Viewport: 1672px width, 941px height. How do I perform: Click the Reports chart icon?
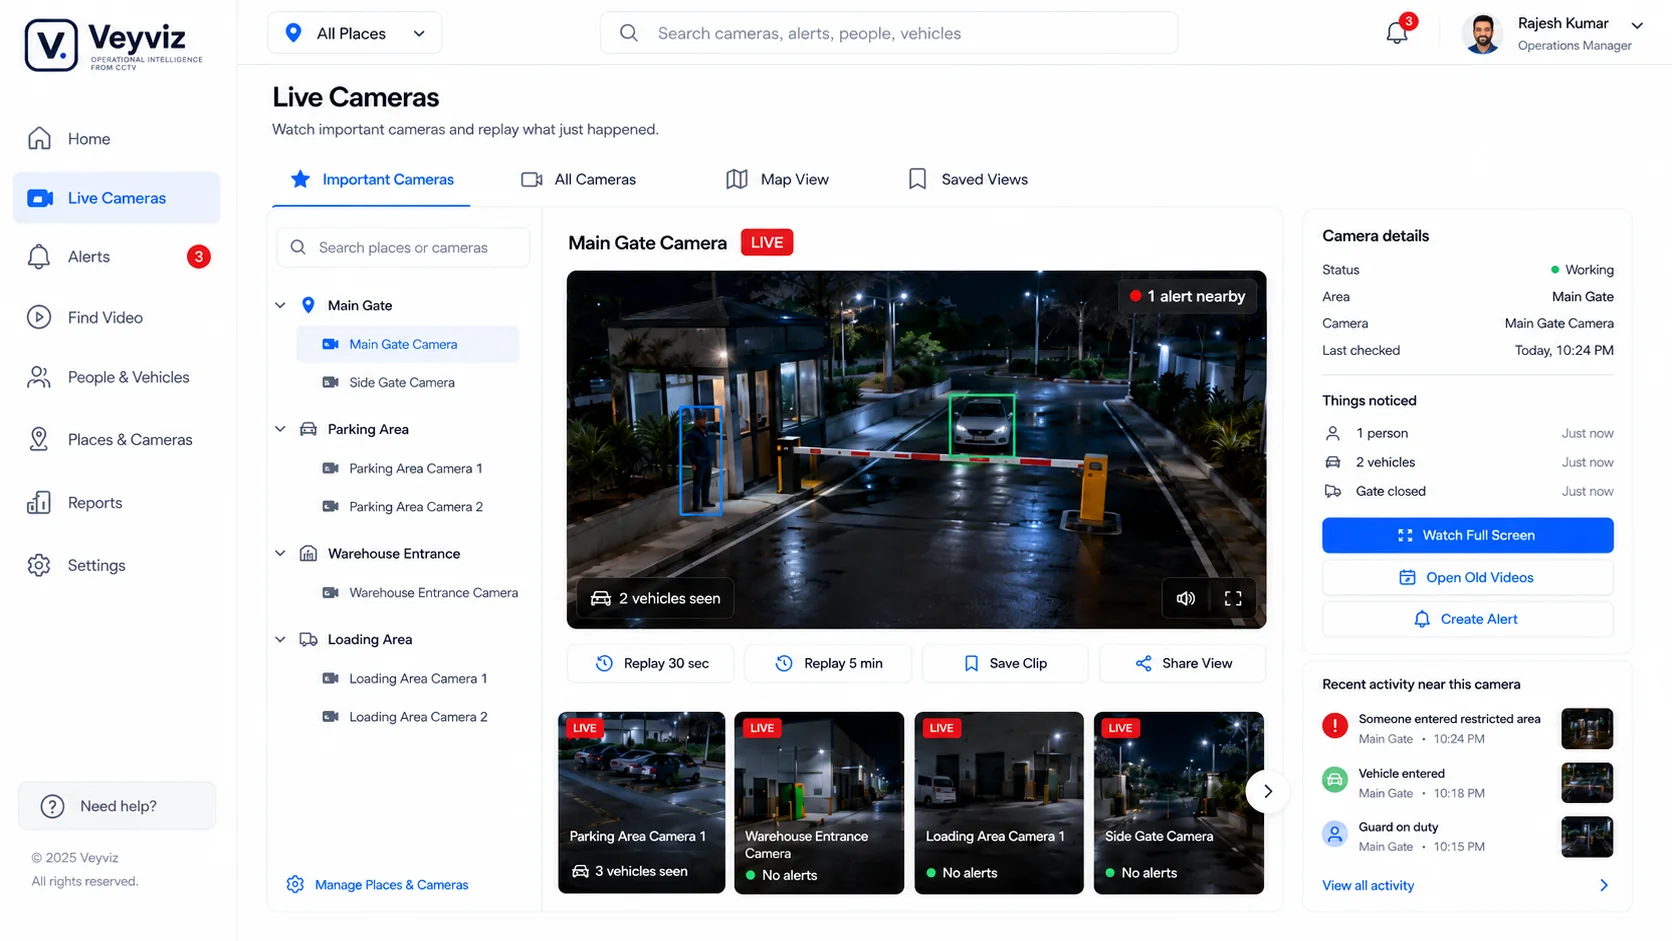coord(39,502)
